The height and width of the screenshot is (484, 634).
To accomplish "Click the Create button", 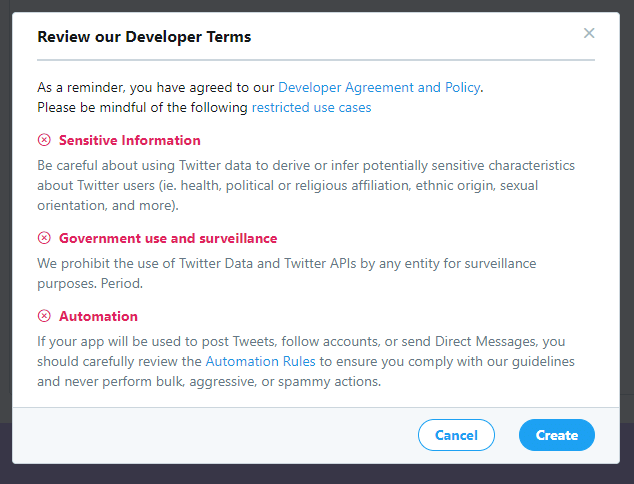I will pos(557,435).
